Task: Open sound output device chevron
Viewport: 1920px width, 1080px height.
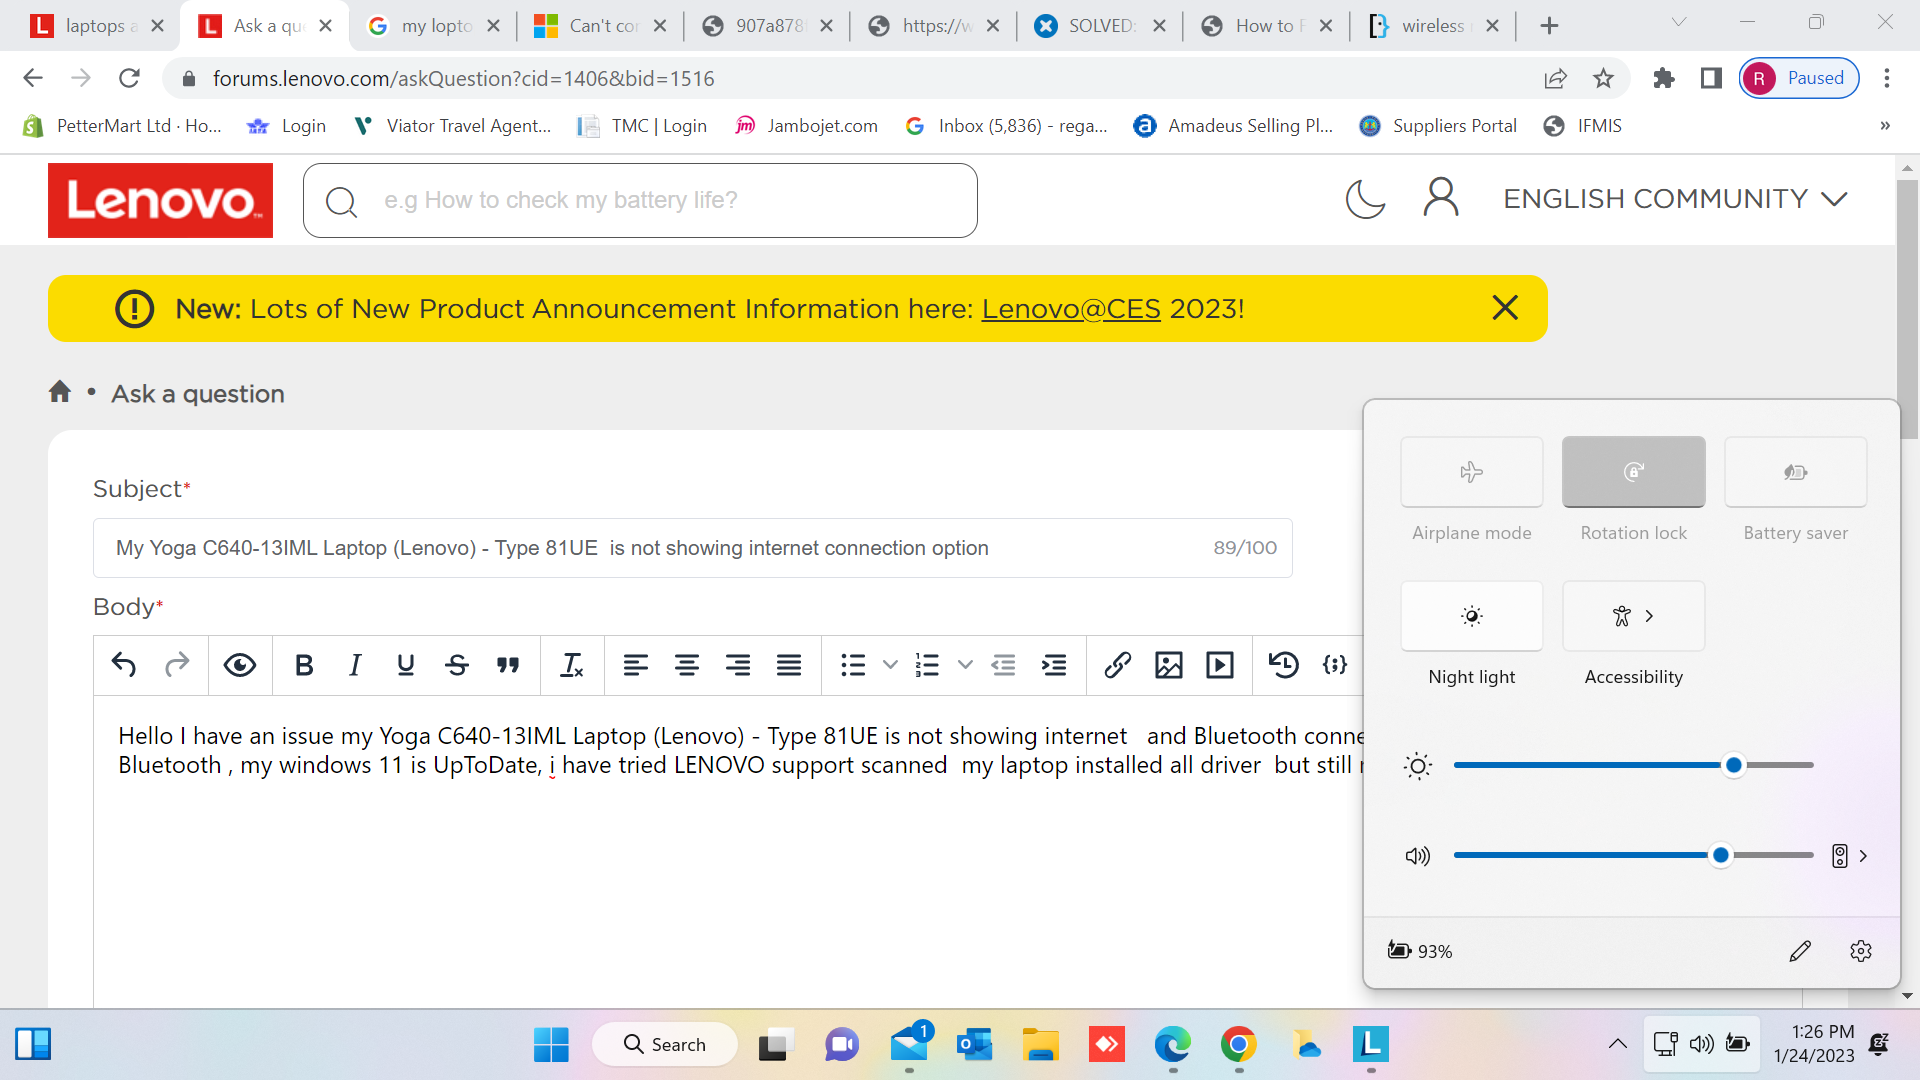Action: click(1863, 856)
